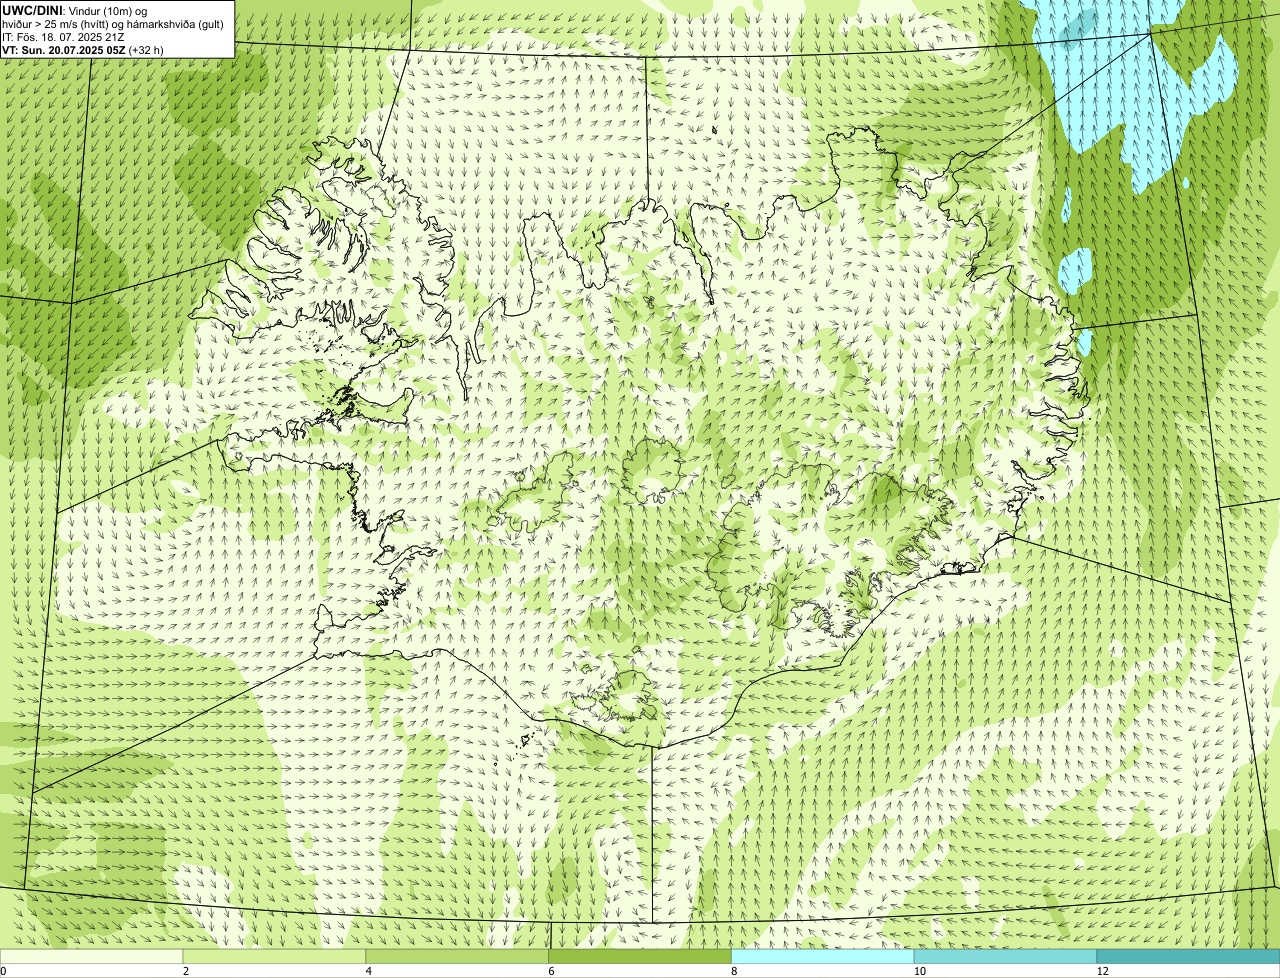The width and height of the screenshot is (1280, 978).
Task: Click the 8–10 m/s light cyan legend segment
Action: 823,956
